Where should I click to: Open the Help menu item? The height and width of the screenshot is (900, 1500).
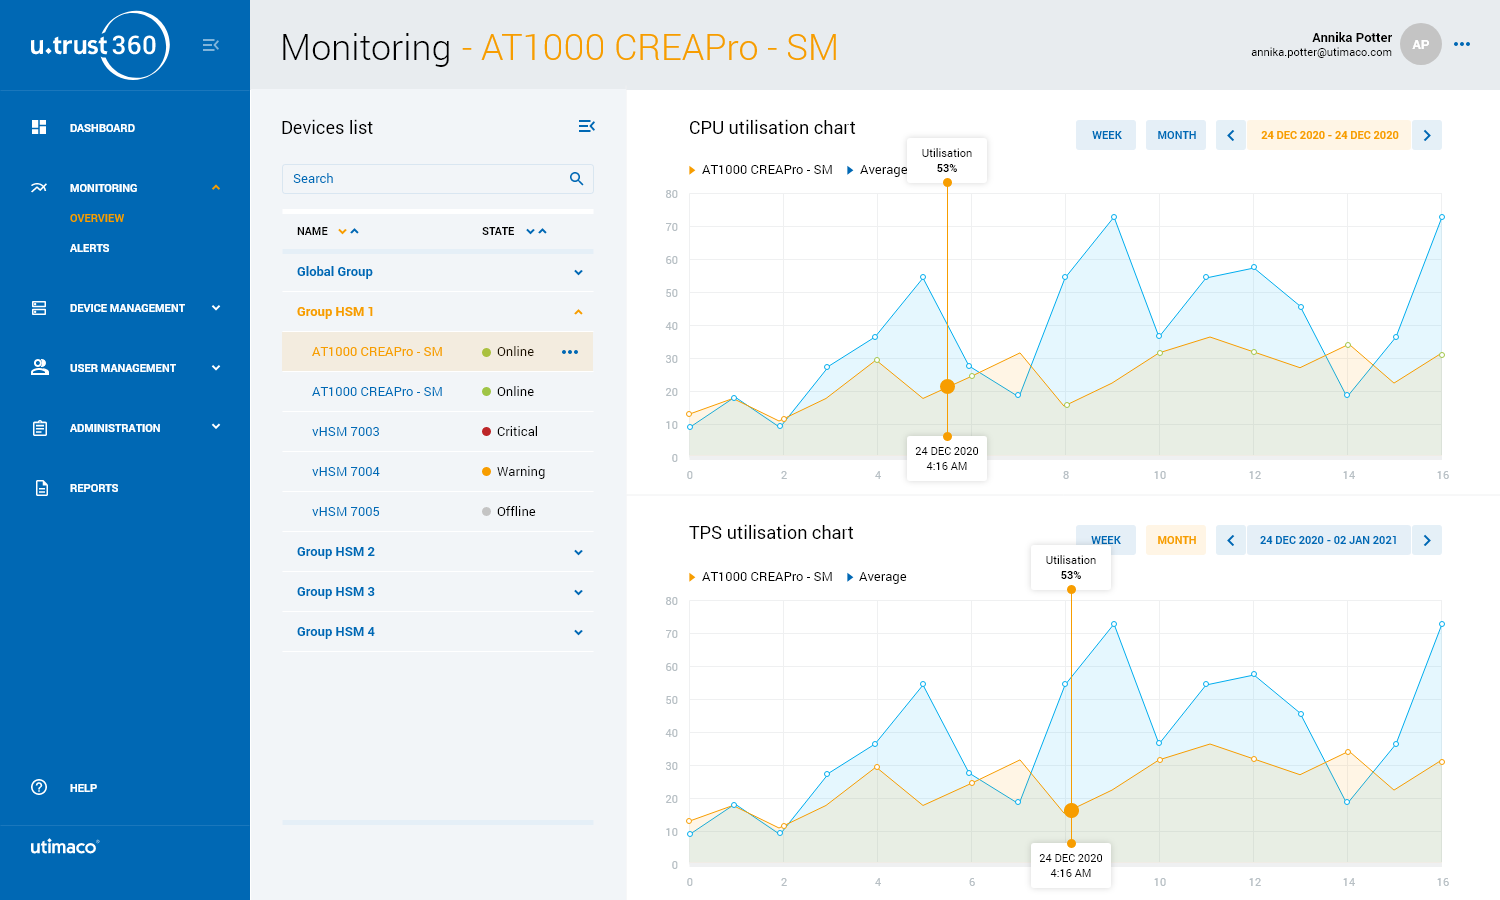point(83,788)
